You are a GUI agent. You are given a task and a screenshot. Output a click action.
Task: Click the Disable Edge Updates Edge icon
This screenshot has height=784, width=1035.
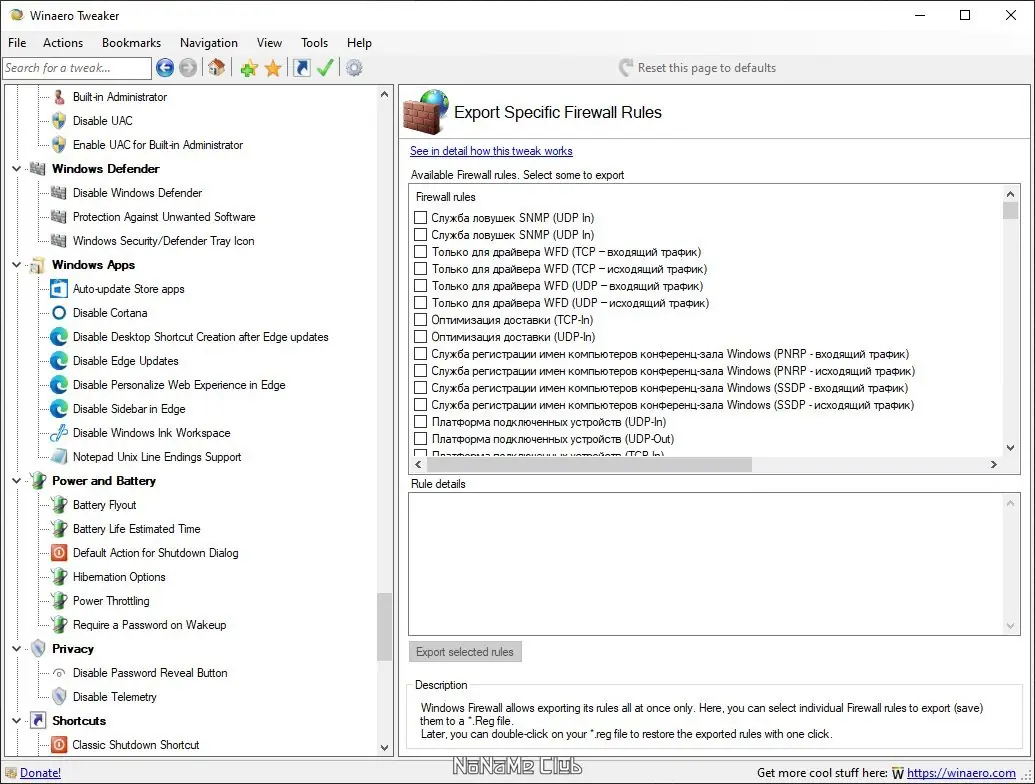[59, 361]
